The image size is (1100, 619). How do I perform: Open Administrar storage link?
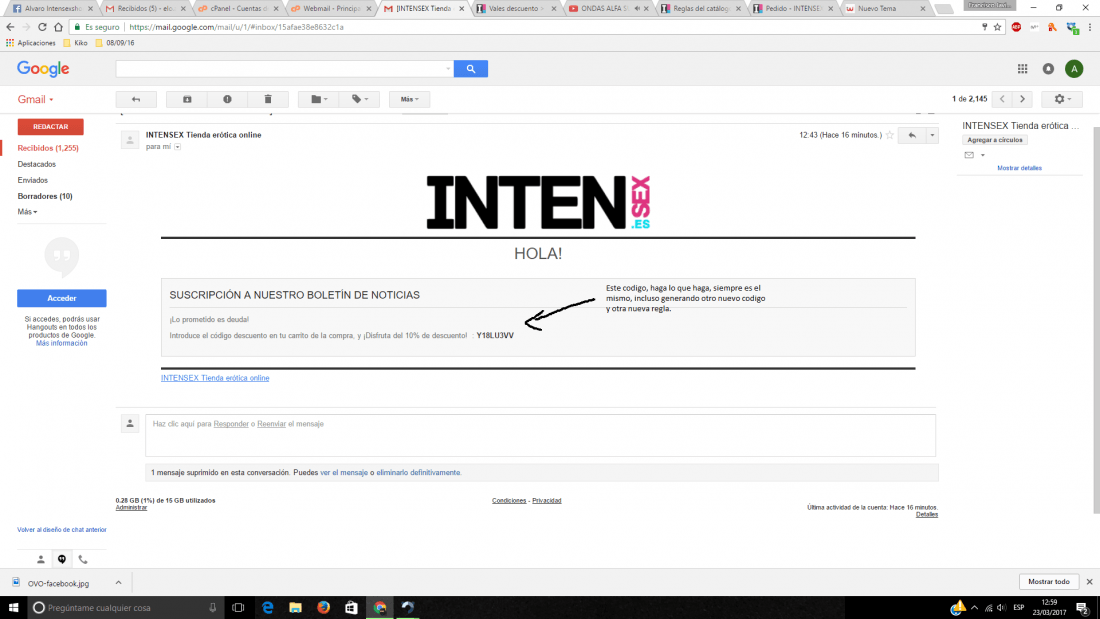point(131,507)
